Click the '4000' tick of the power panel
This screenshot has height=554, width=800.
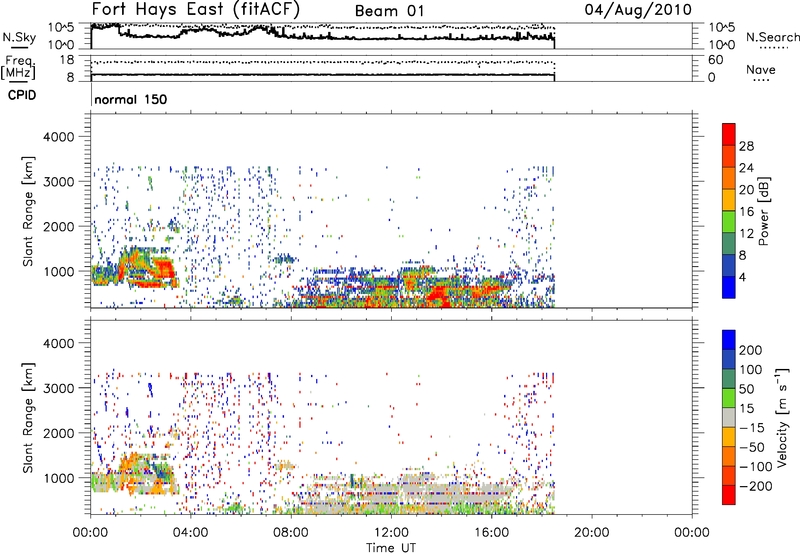tap(59, 137)
